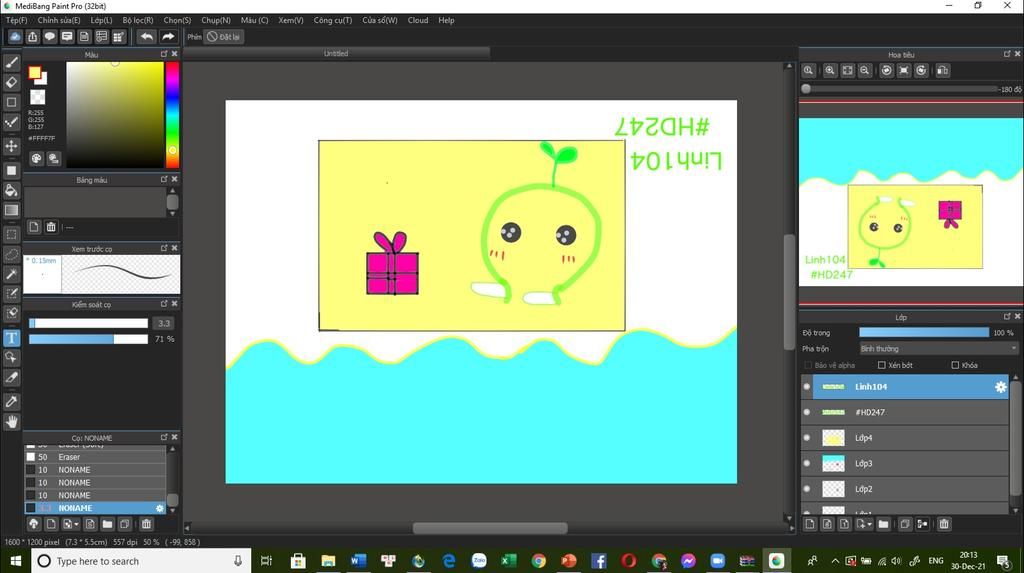Select the Move tool
The image size is (1024, 573).
pyautogui.click(x=11, y=146)
